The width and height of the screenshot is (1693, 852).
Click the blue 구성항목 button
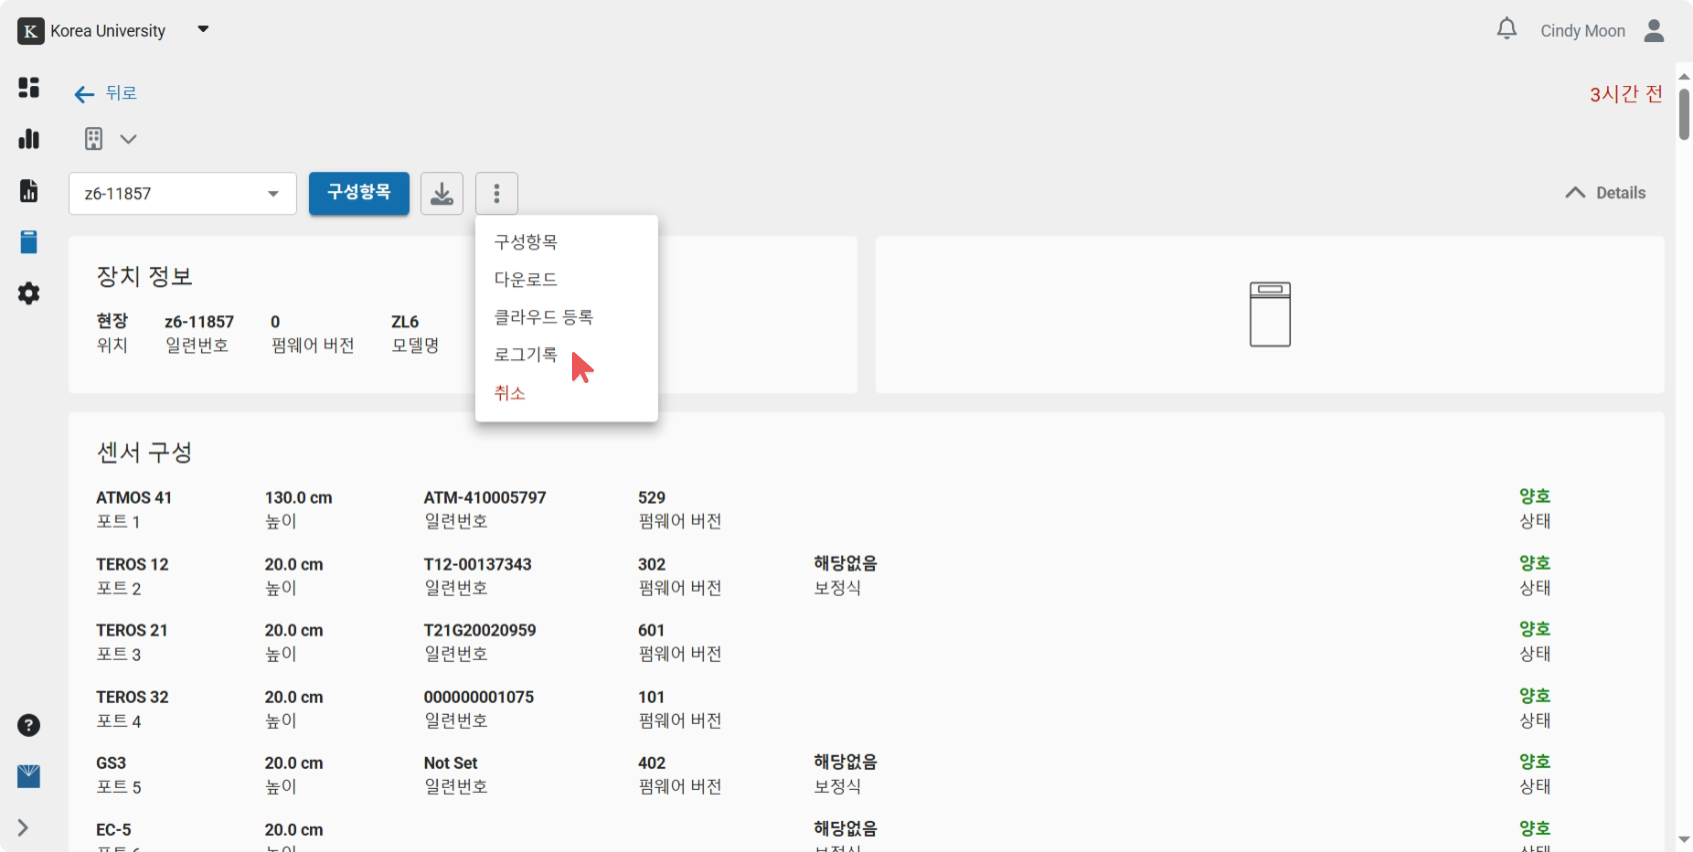pos(359,193)
